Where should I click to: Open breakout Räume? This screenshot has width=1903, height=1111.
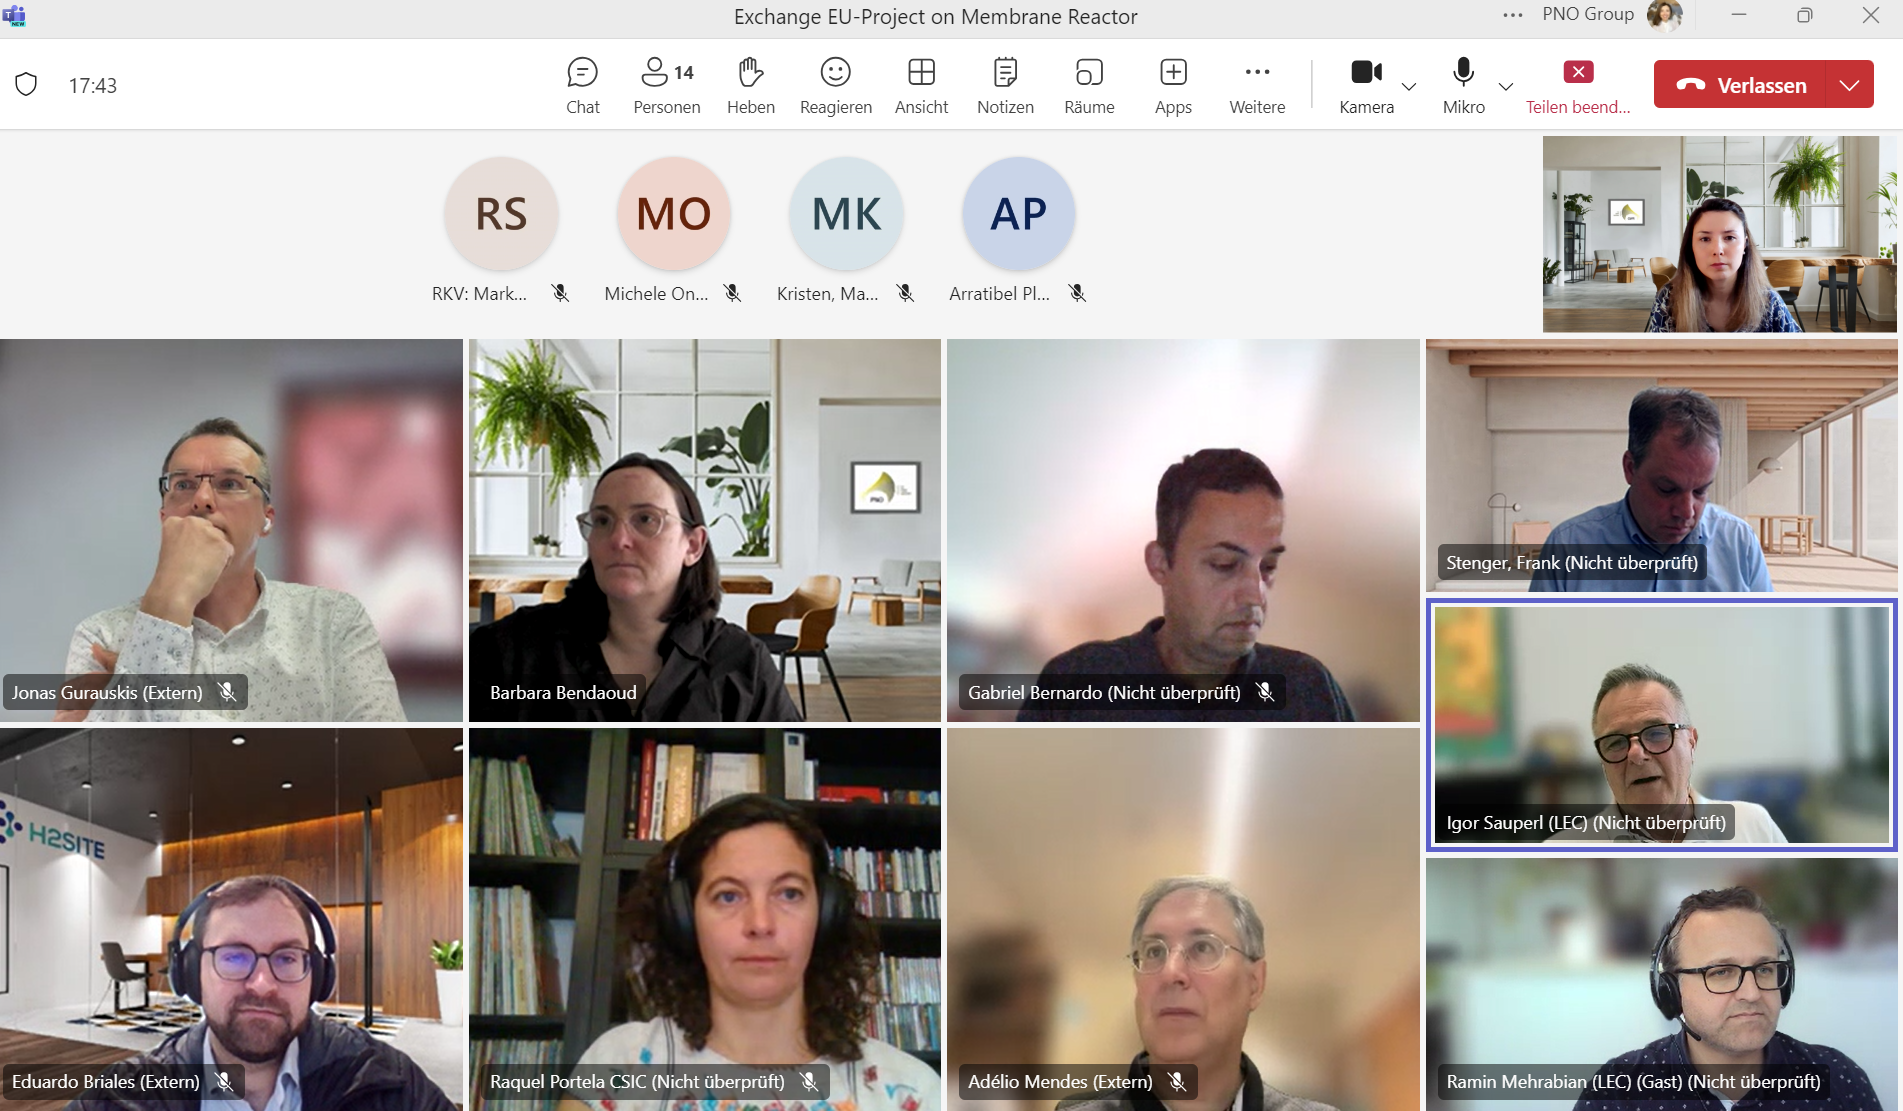[x=1089, y=86]
